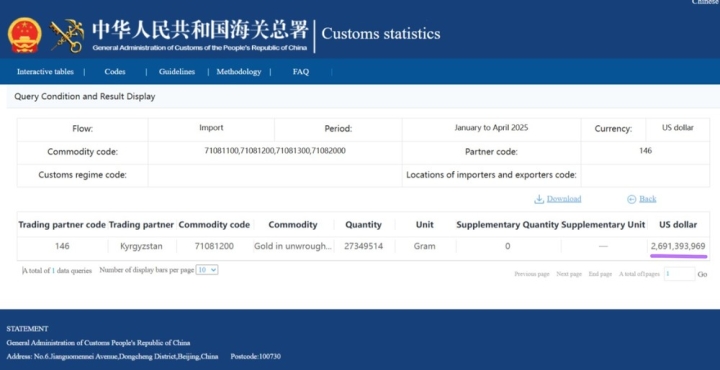The image size is (720, 370).
Task: Click the Download link
Action: [564, 199]
